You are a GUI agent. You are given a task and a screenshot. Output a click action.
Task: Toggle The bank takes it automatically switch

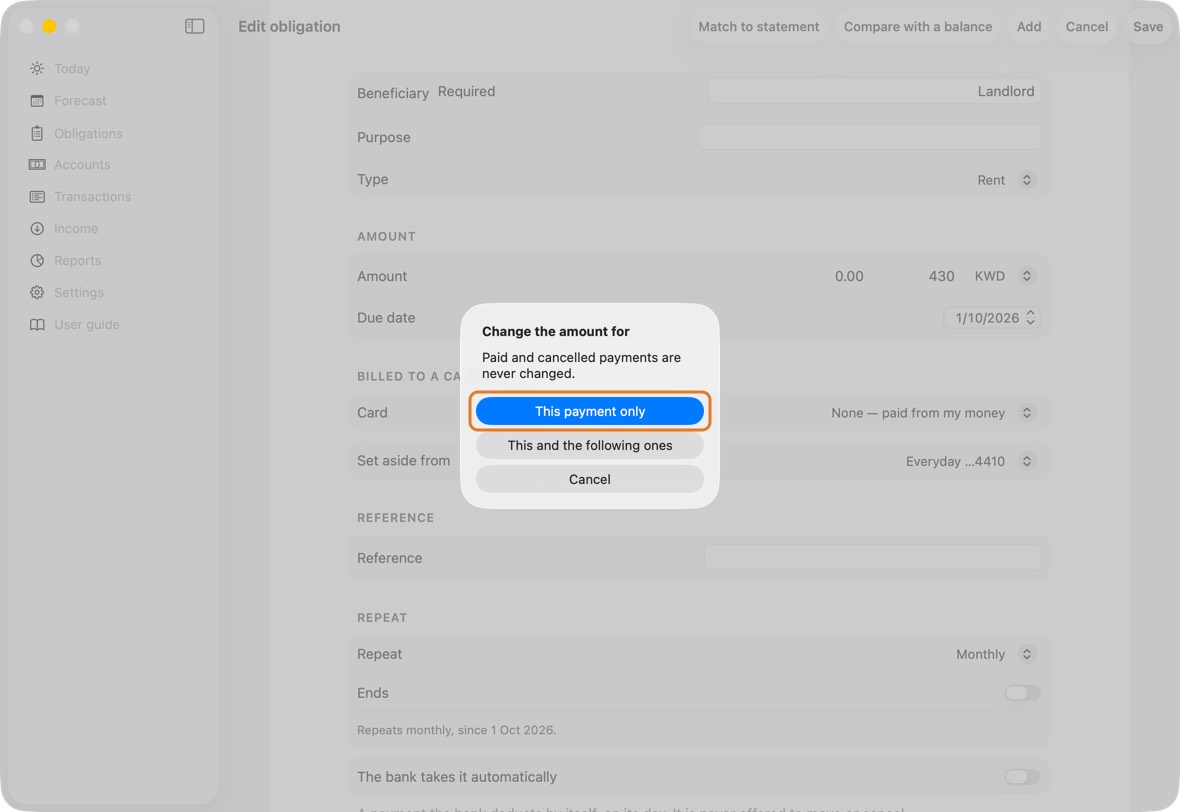(1022, 777)
